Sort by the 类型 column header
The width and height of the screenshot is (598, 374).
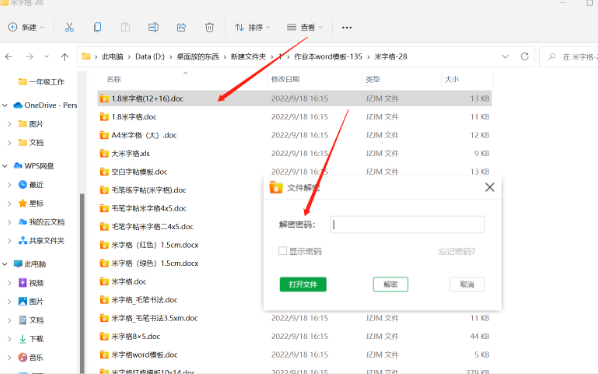373,79
